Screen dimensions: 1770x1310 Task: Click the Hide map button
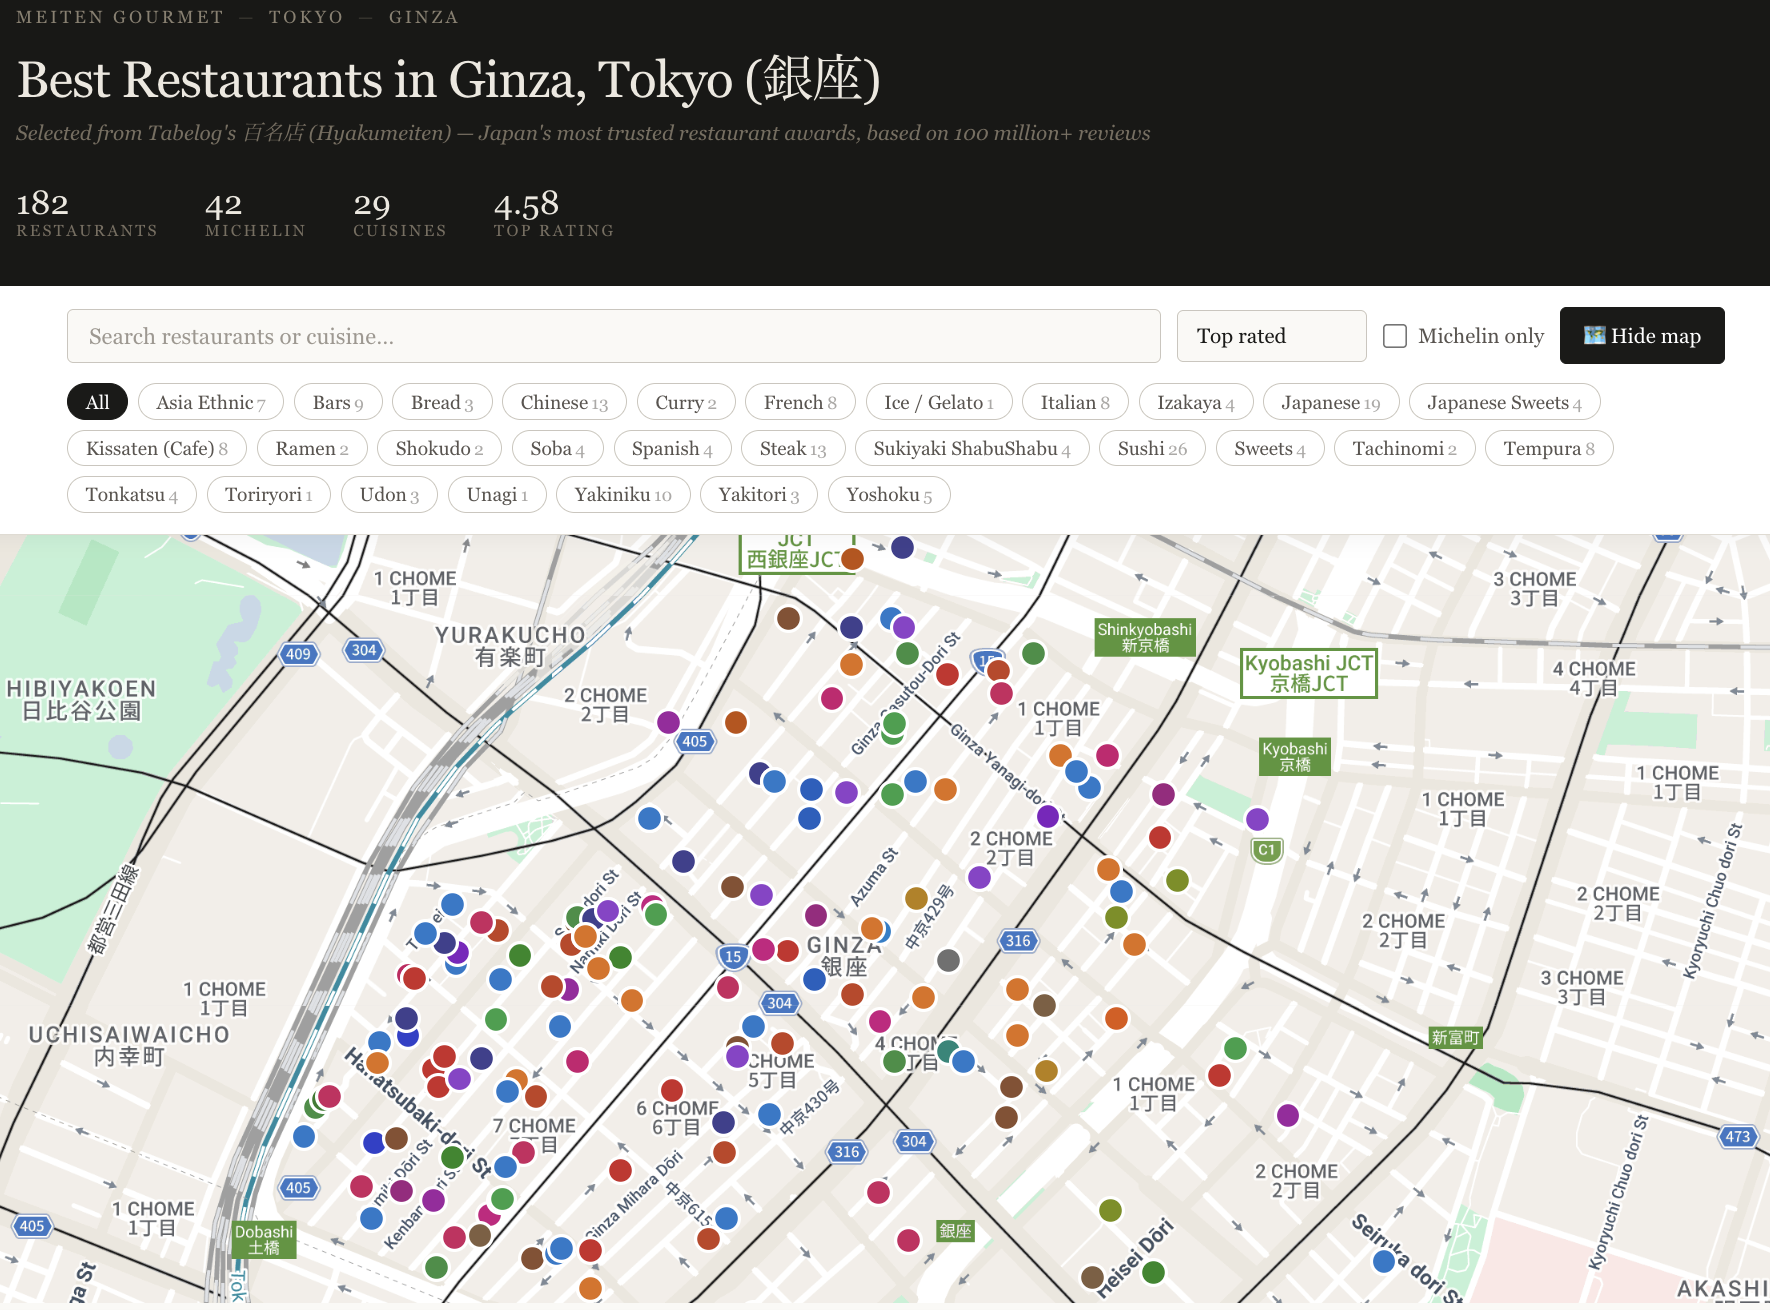[x=1642, y=336]
